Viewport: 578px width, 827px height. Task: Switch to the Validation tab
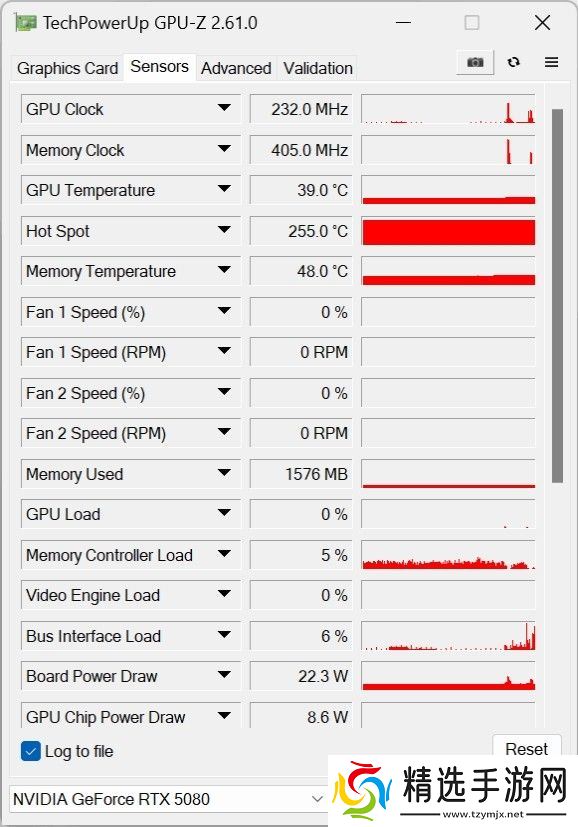point(317,68)
